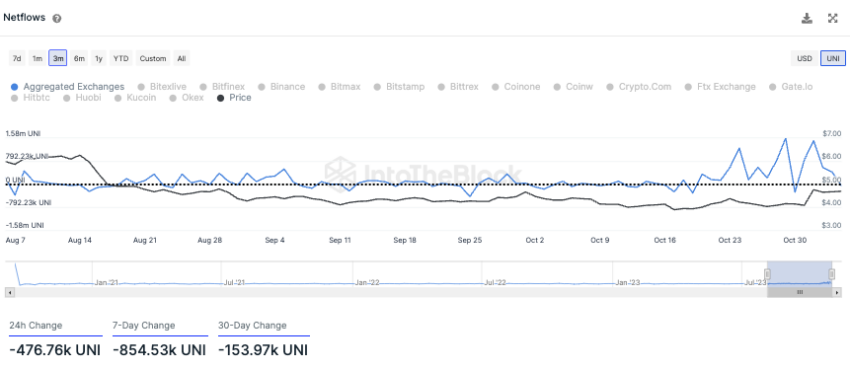
Task: Toggle Coinone series visibility
Action: [516, 87]
